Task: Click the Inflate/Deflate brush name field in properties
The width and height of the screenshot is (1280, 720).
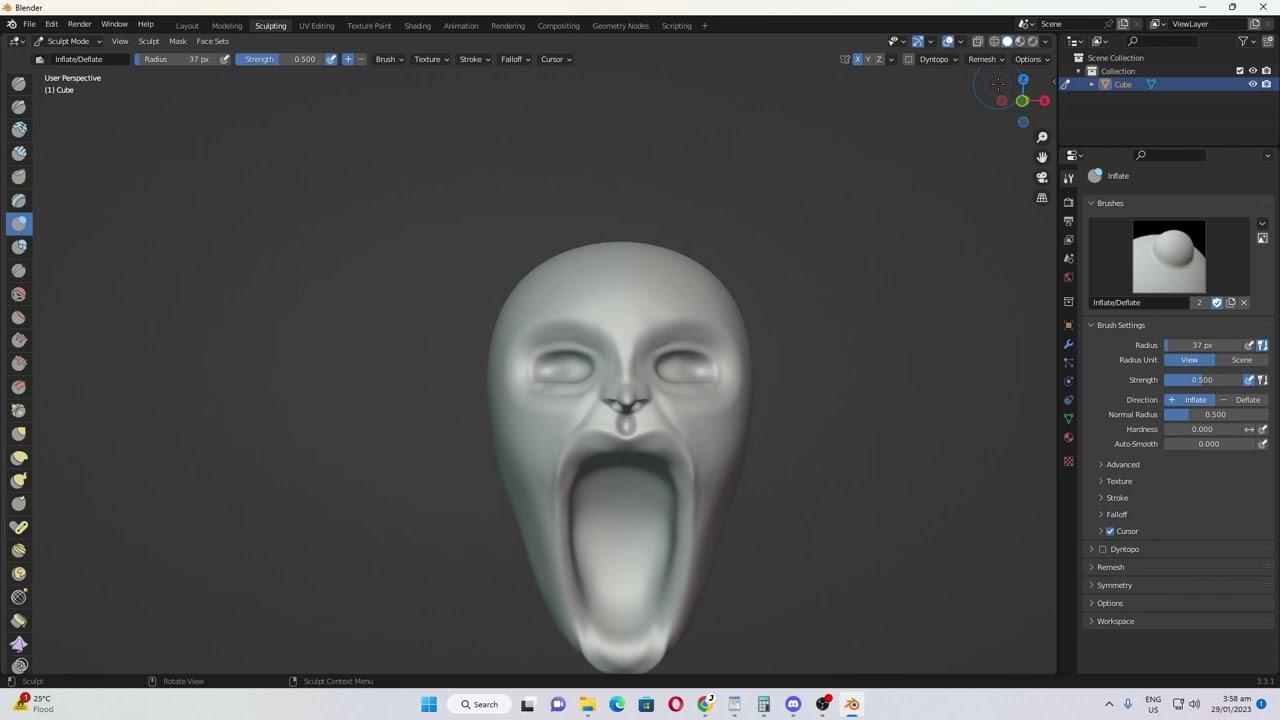Action: tap(1140, 303)
